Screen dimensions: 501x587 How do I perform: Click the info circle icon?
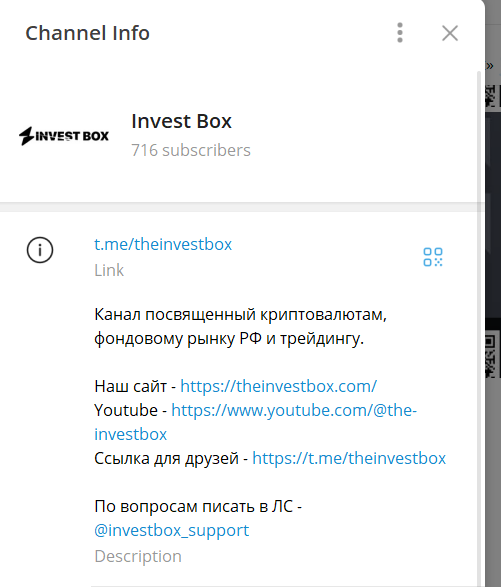(40, 250)
